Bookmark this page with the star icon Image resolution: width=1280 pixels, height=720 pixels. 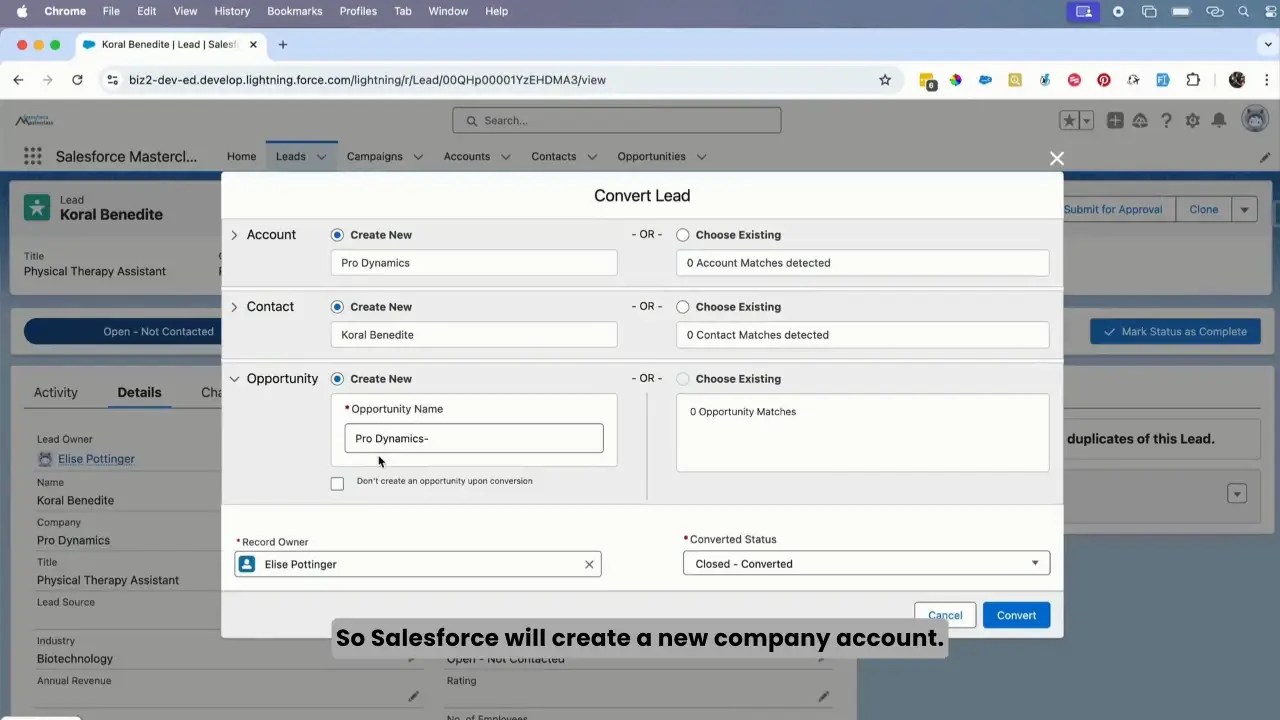(x=885, y=80)
